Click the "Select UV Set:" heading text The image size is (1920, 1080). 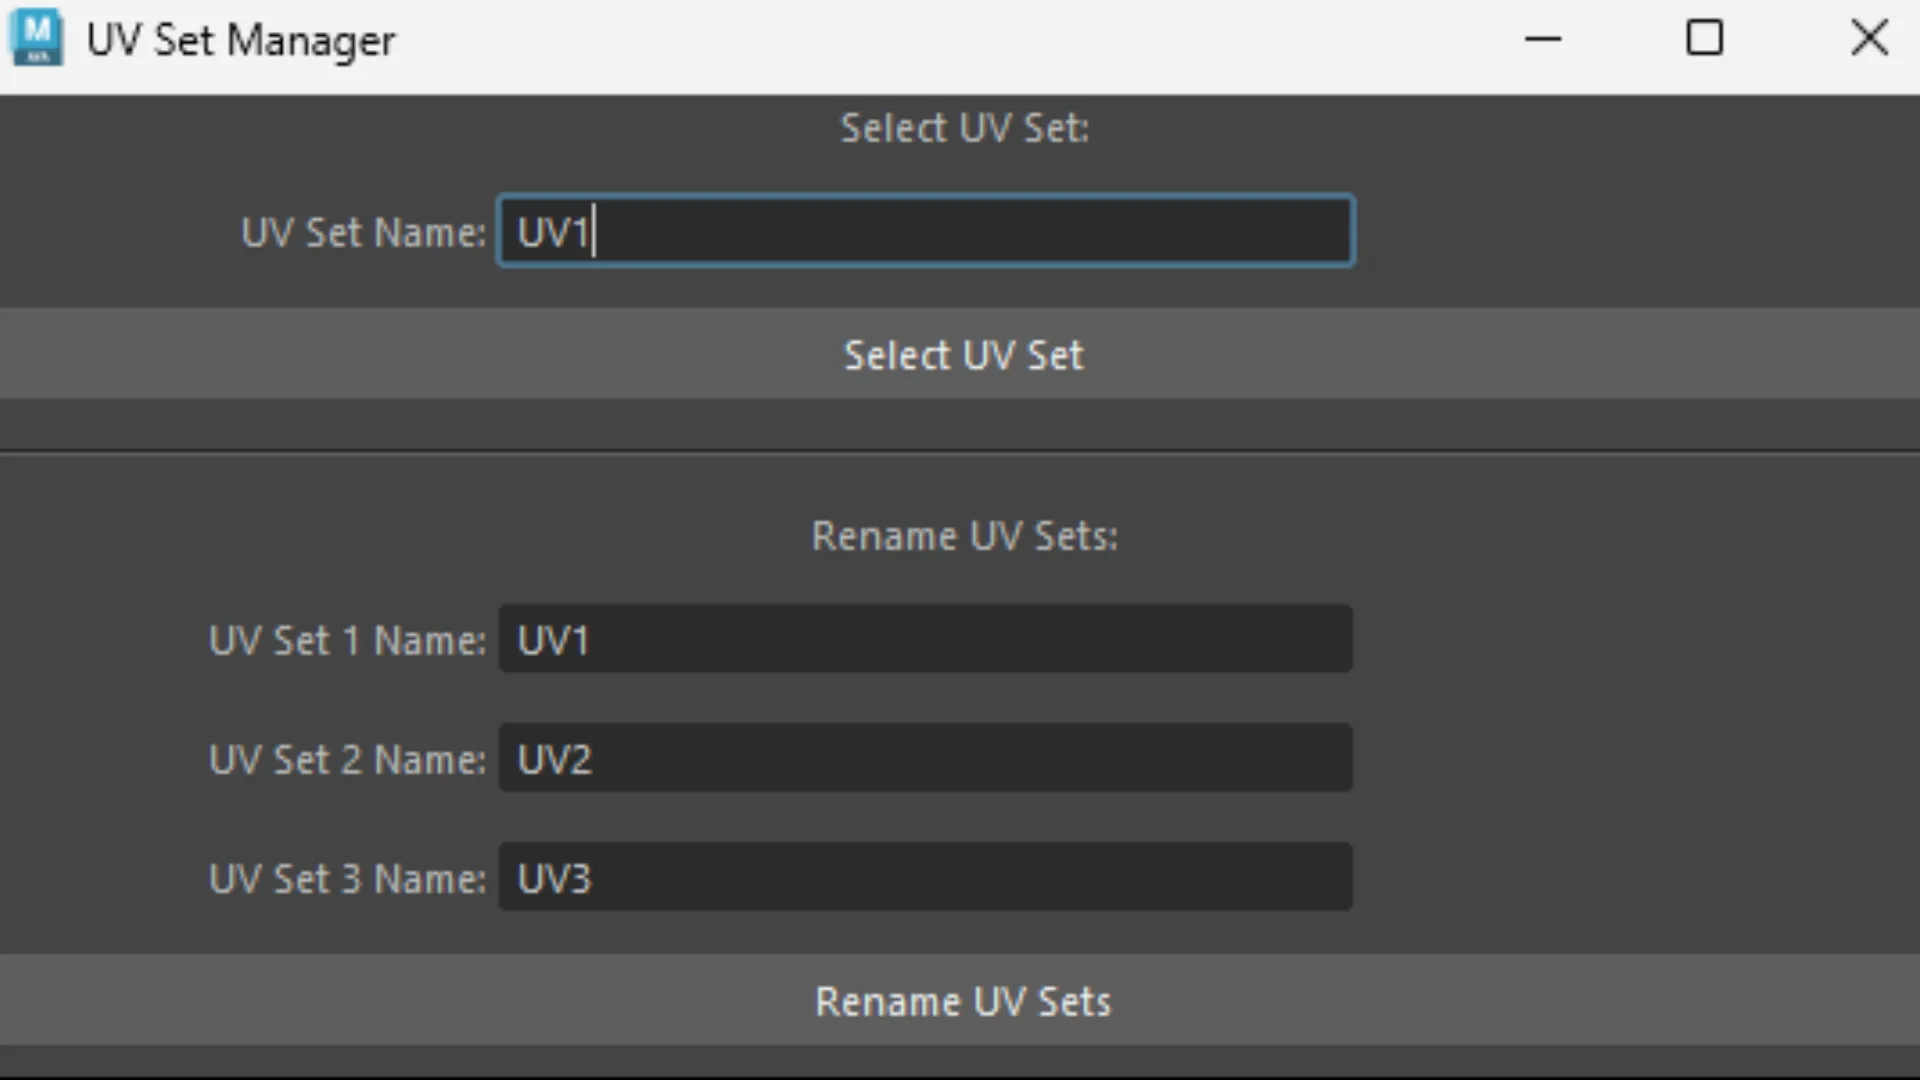[x=965, y=128]
